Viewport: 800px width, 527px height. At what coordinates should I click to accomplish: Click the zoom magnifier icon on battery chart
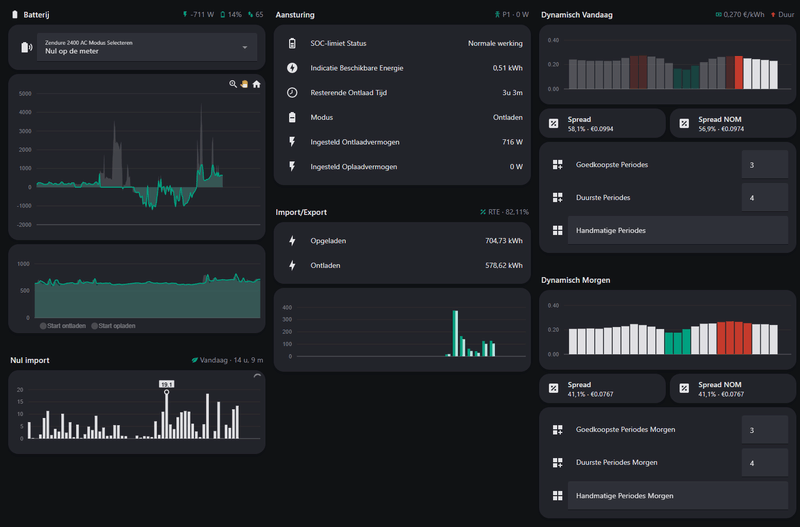pyautogui.click(x=233, y=85)
